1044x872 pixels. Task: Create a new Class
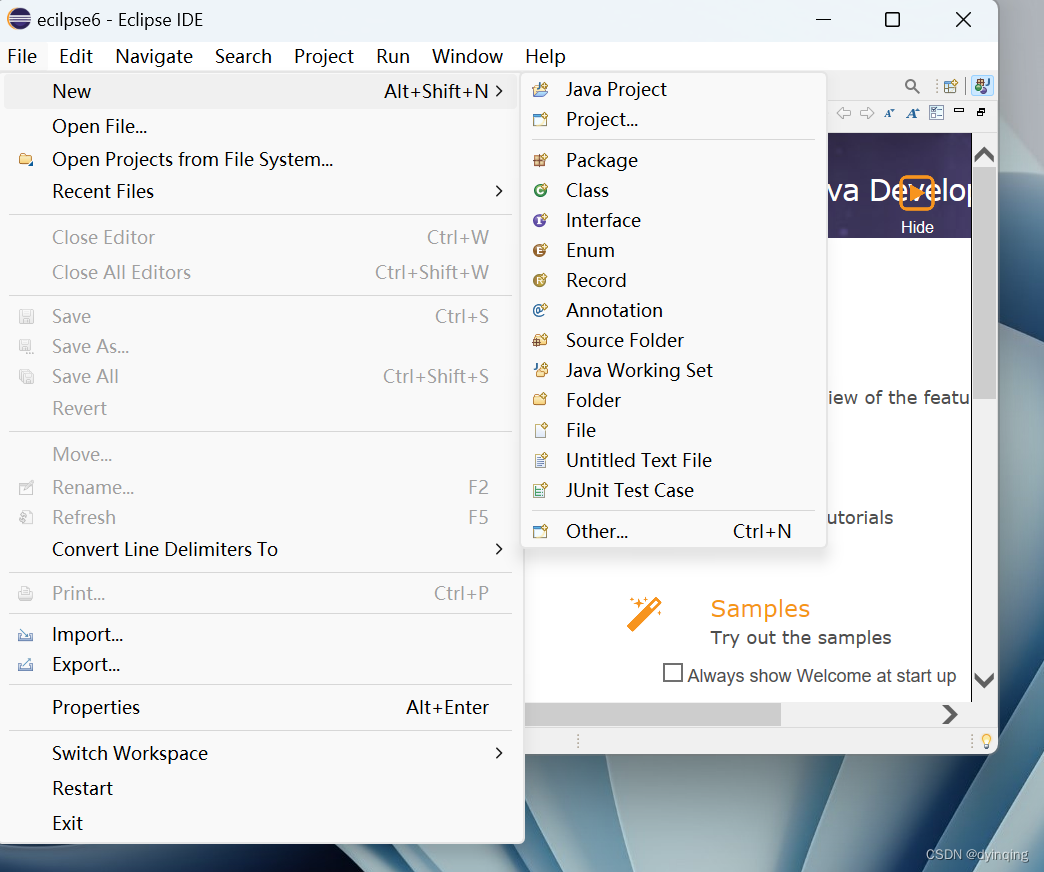(x=673, y=190)
